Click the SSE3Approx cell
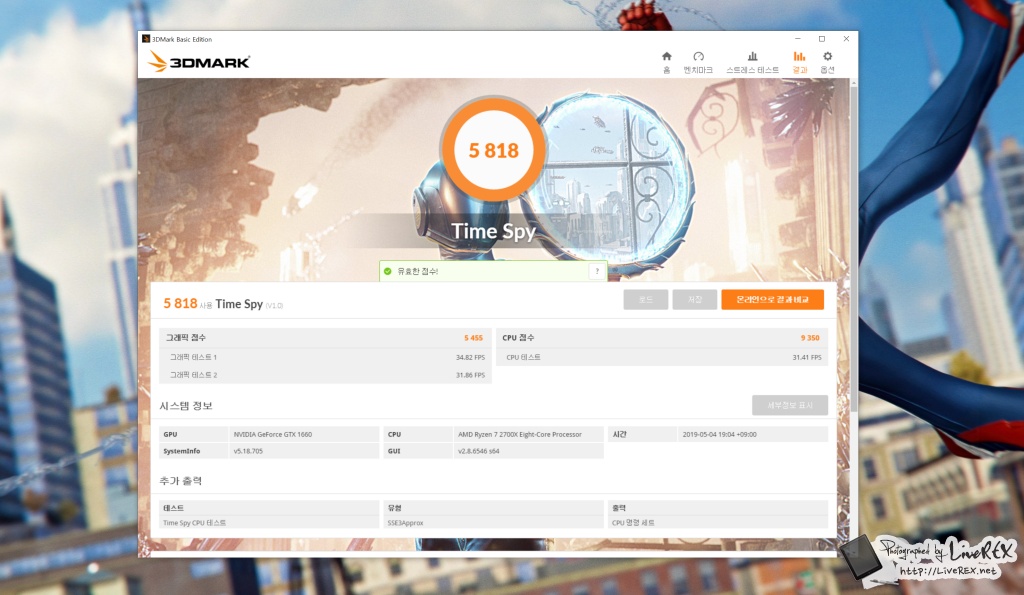The image size is (1024, 595). click(494, 523)
